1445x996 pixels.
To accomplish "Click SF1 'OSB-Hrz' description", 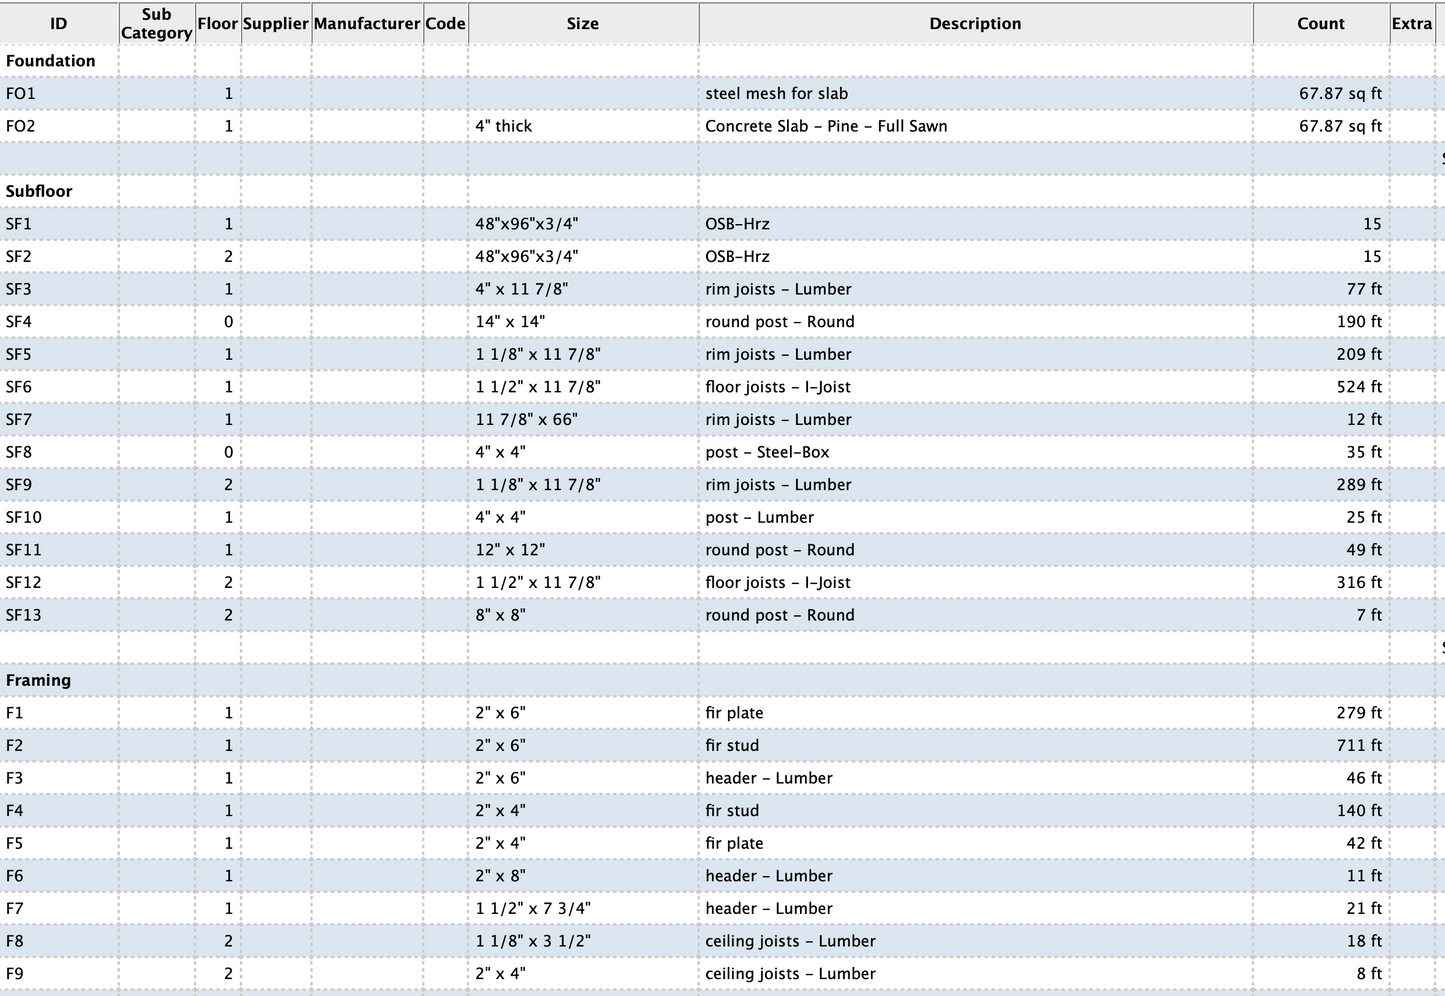I will pyautogui.click(x=737, y=224).
